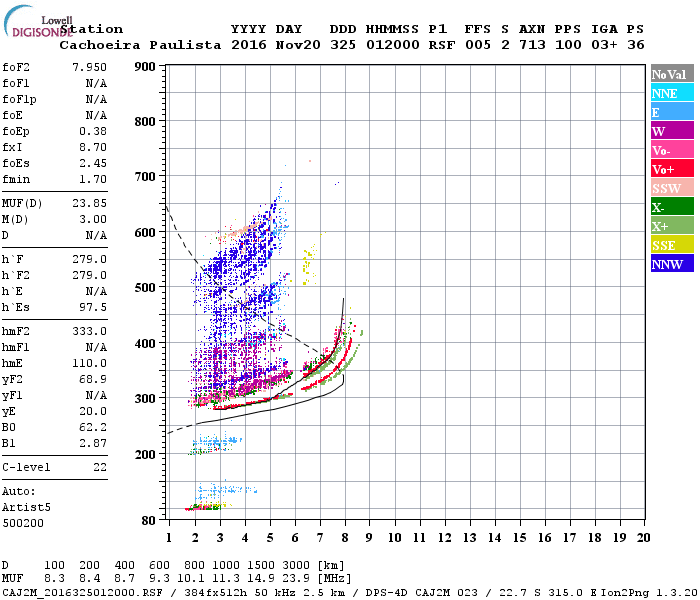
Task: Click the 8 MHz frequency axis label
Action: (x=345, y=538)
